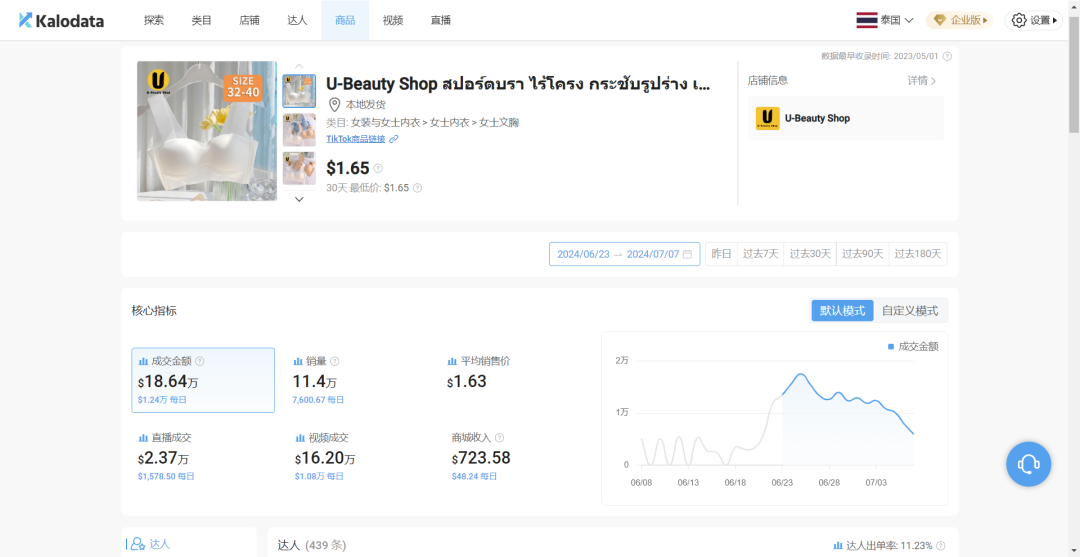Click the help icon beside 达人出单率
Screen dimensions: 1080x557
(940, 545)
